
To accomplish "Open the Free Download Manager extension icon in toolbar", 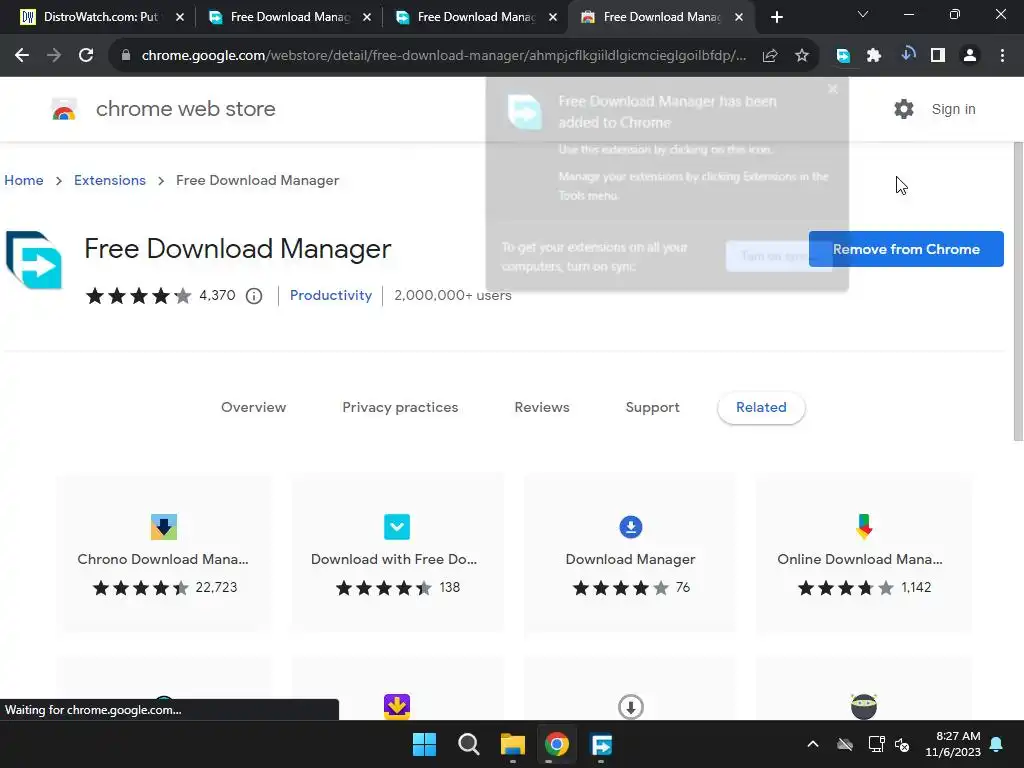I will click(843, 56).
